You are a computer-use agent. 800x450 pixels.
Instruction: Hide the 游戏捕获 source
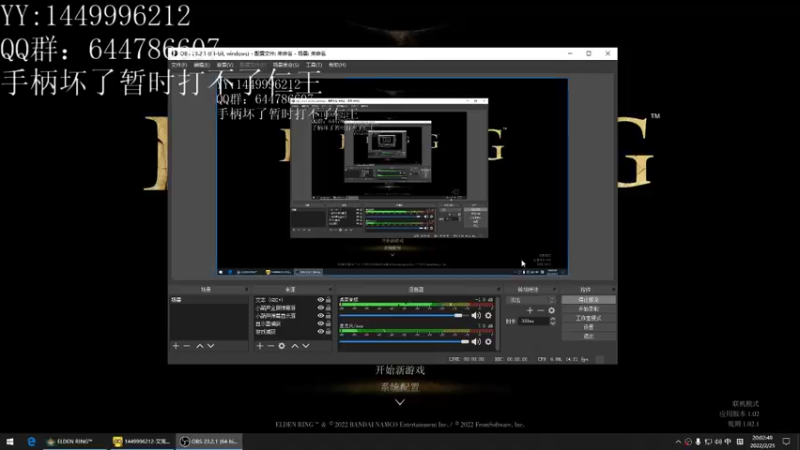[x=320, y=332]
